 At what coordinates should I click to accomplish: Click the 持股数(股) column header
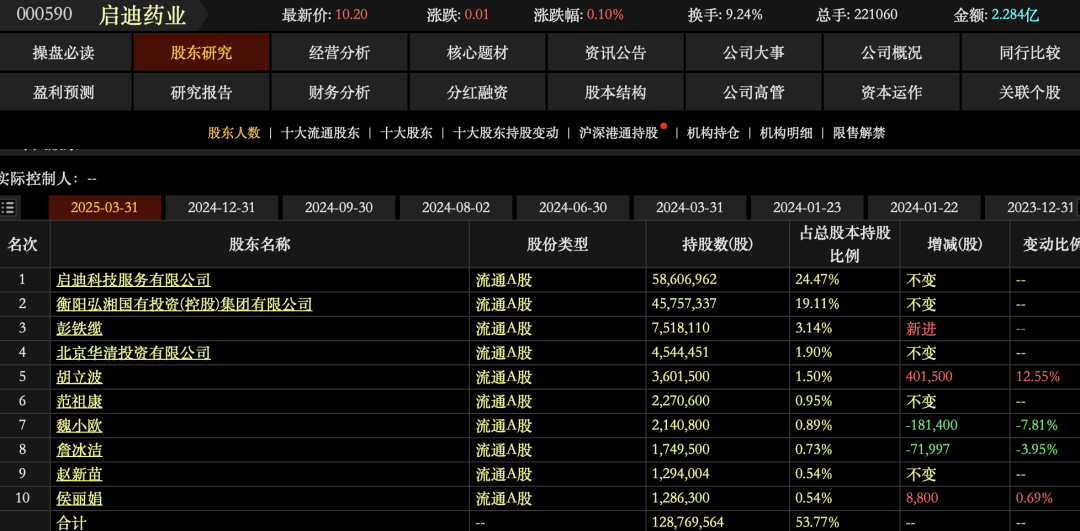pos(718,244)
